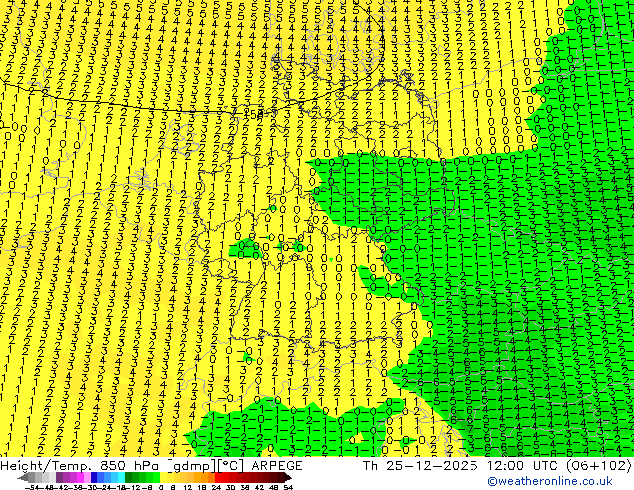Viewport: 634px width, 490px height.
Task: Click the '(06+102)' forecast run label
Action: click(598, 466)
